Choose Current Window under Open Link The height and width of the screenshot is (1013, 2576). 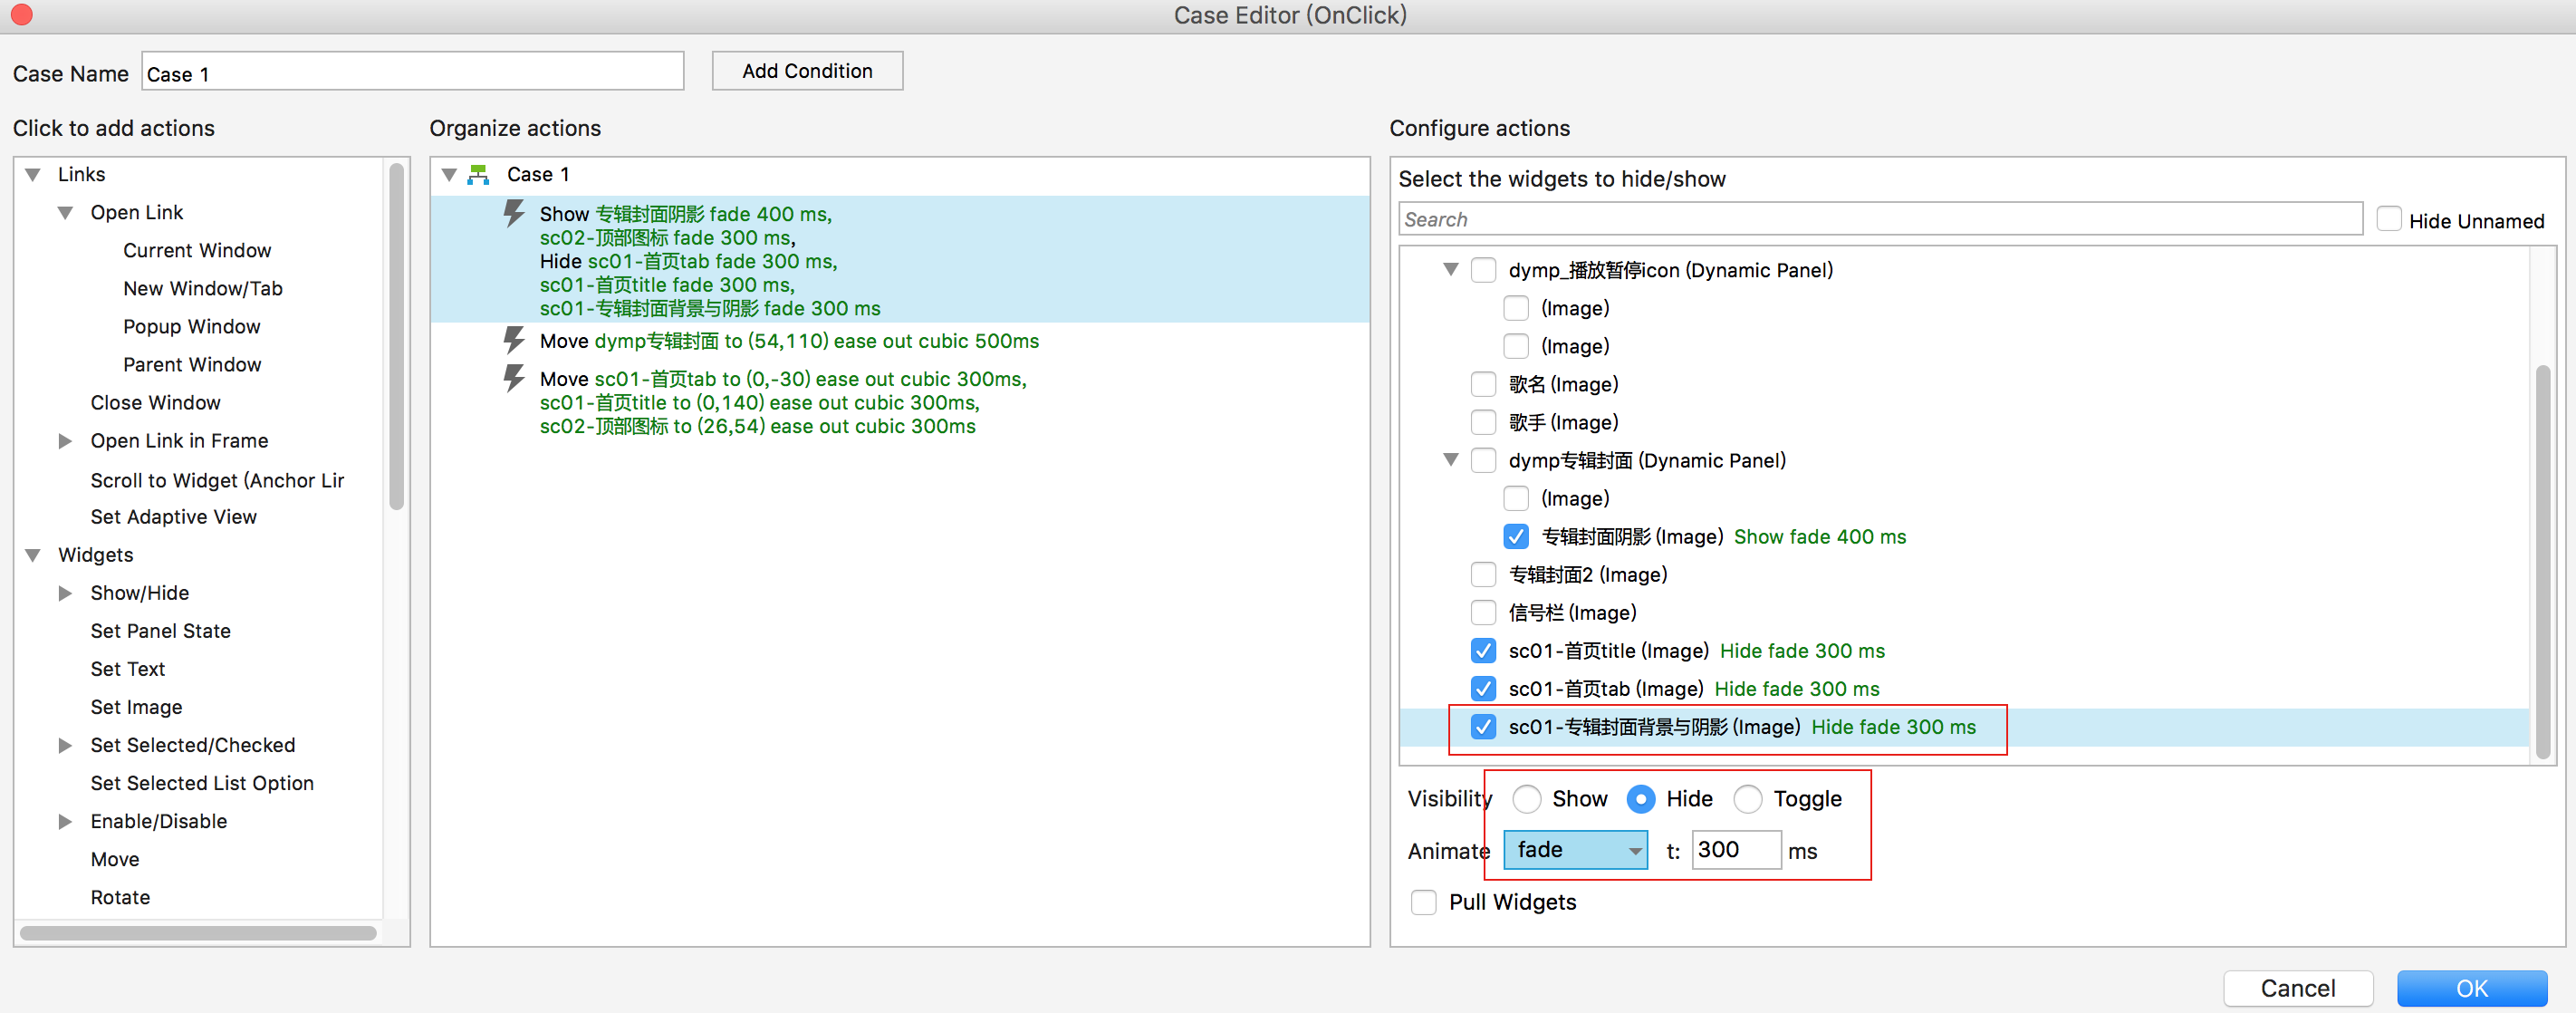[x=197, y=250]
